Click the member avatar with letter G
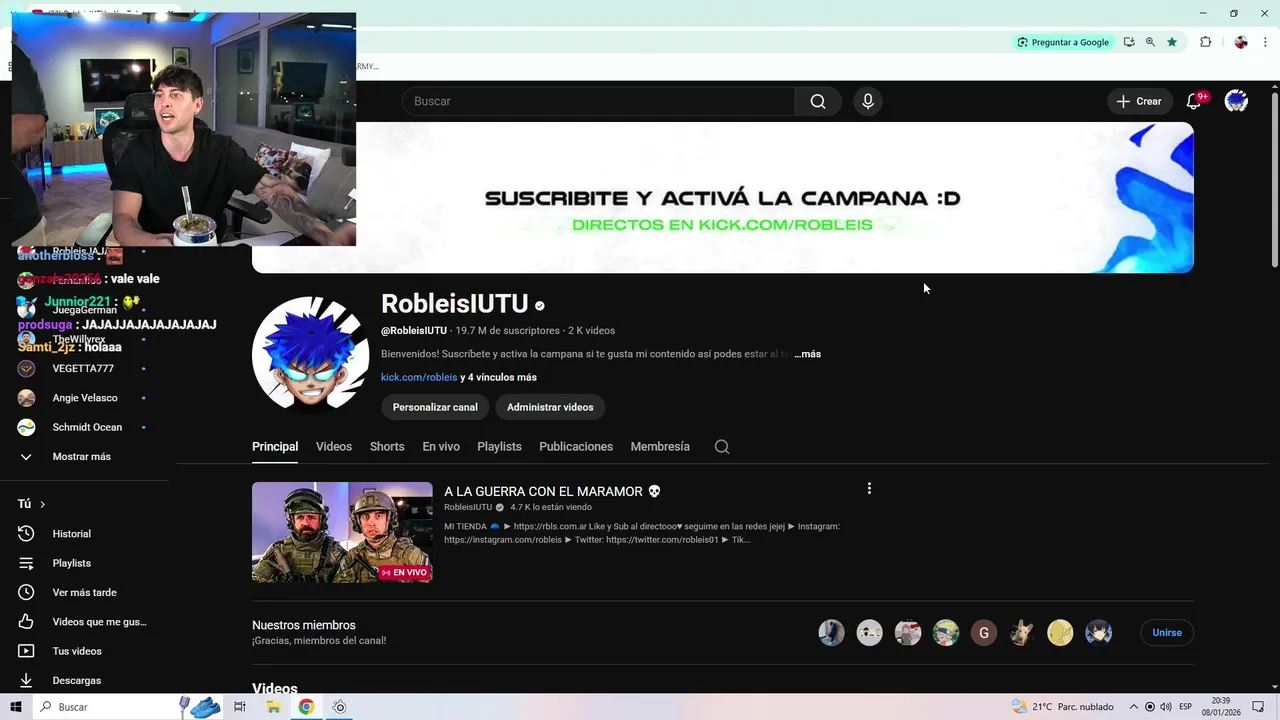Viewport: 1280px width, 720px height. [984, 632]
